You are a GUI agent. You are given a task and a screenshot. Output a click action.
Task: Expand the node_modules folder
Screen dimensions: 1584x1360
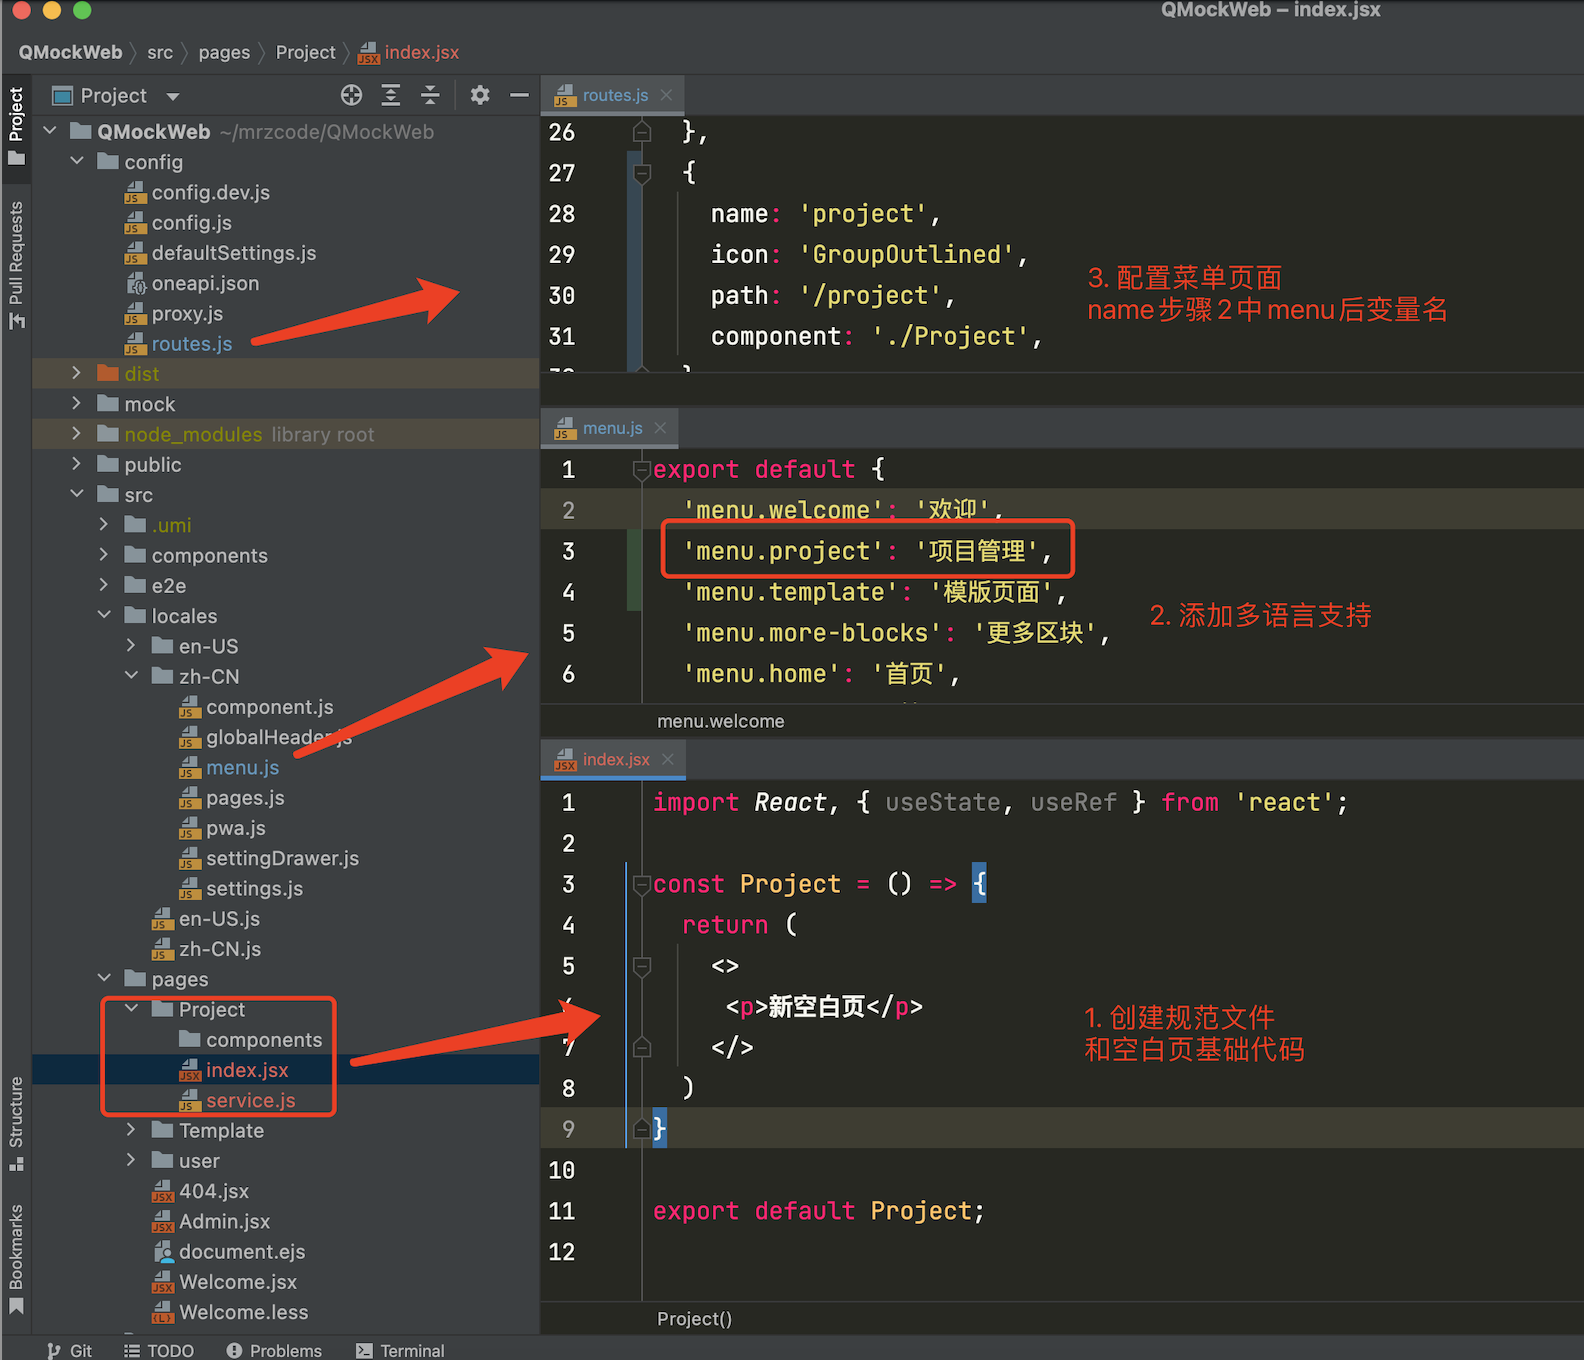coord(77,433)
